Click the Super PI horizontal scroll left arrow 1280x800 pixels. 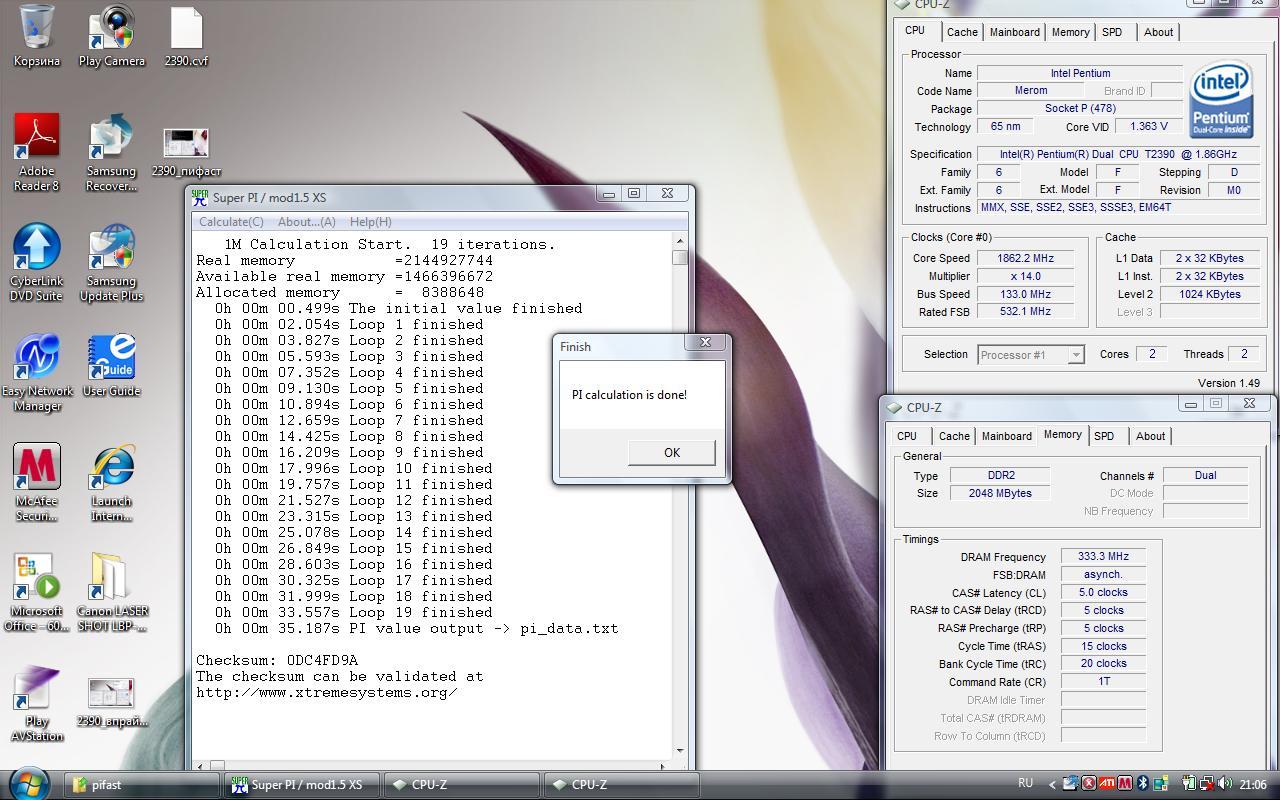point(198,765)
